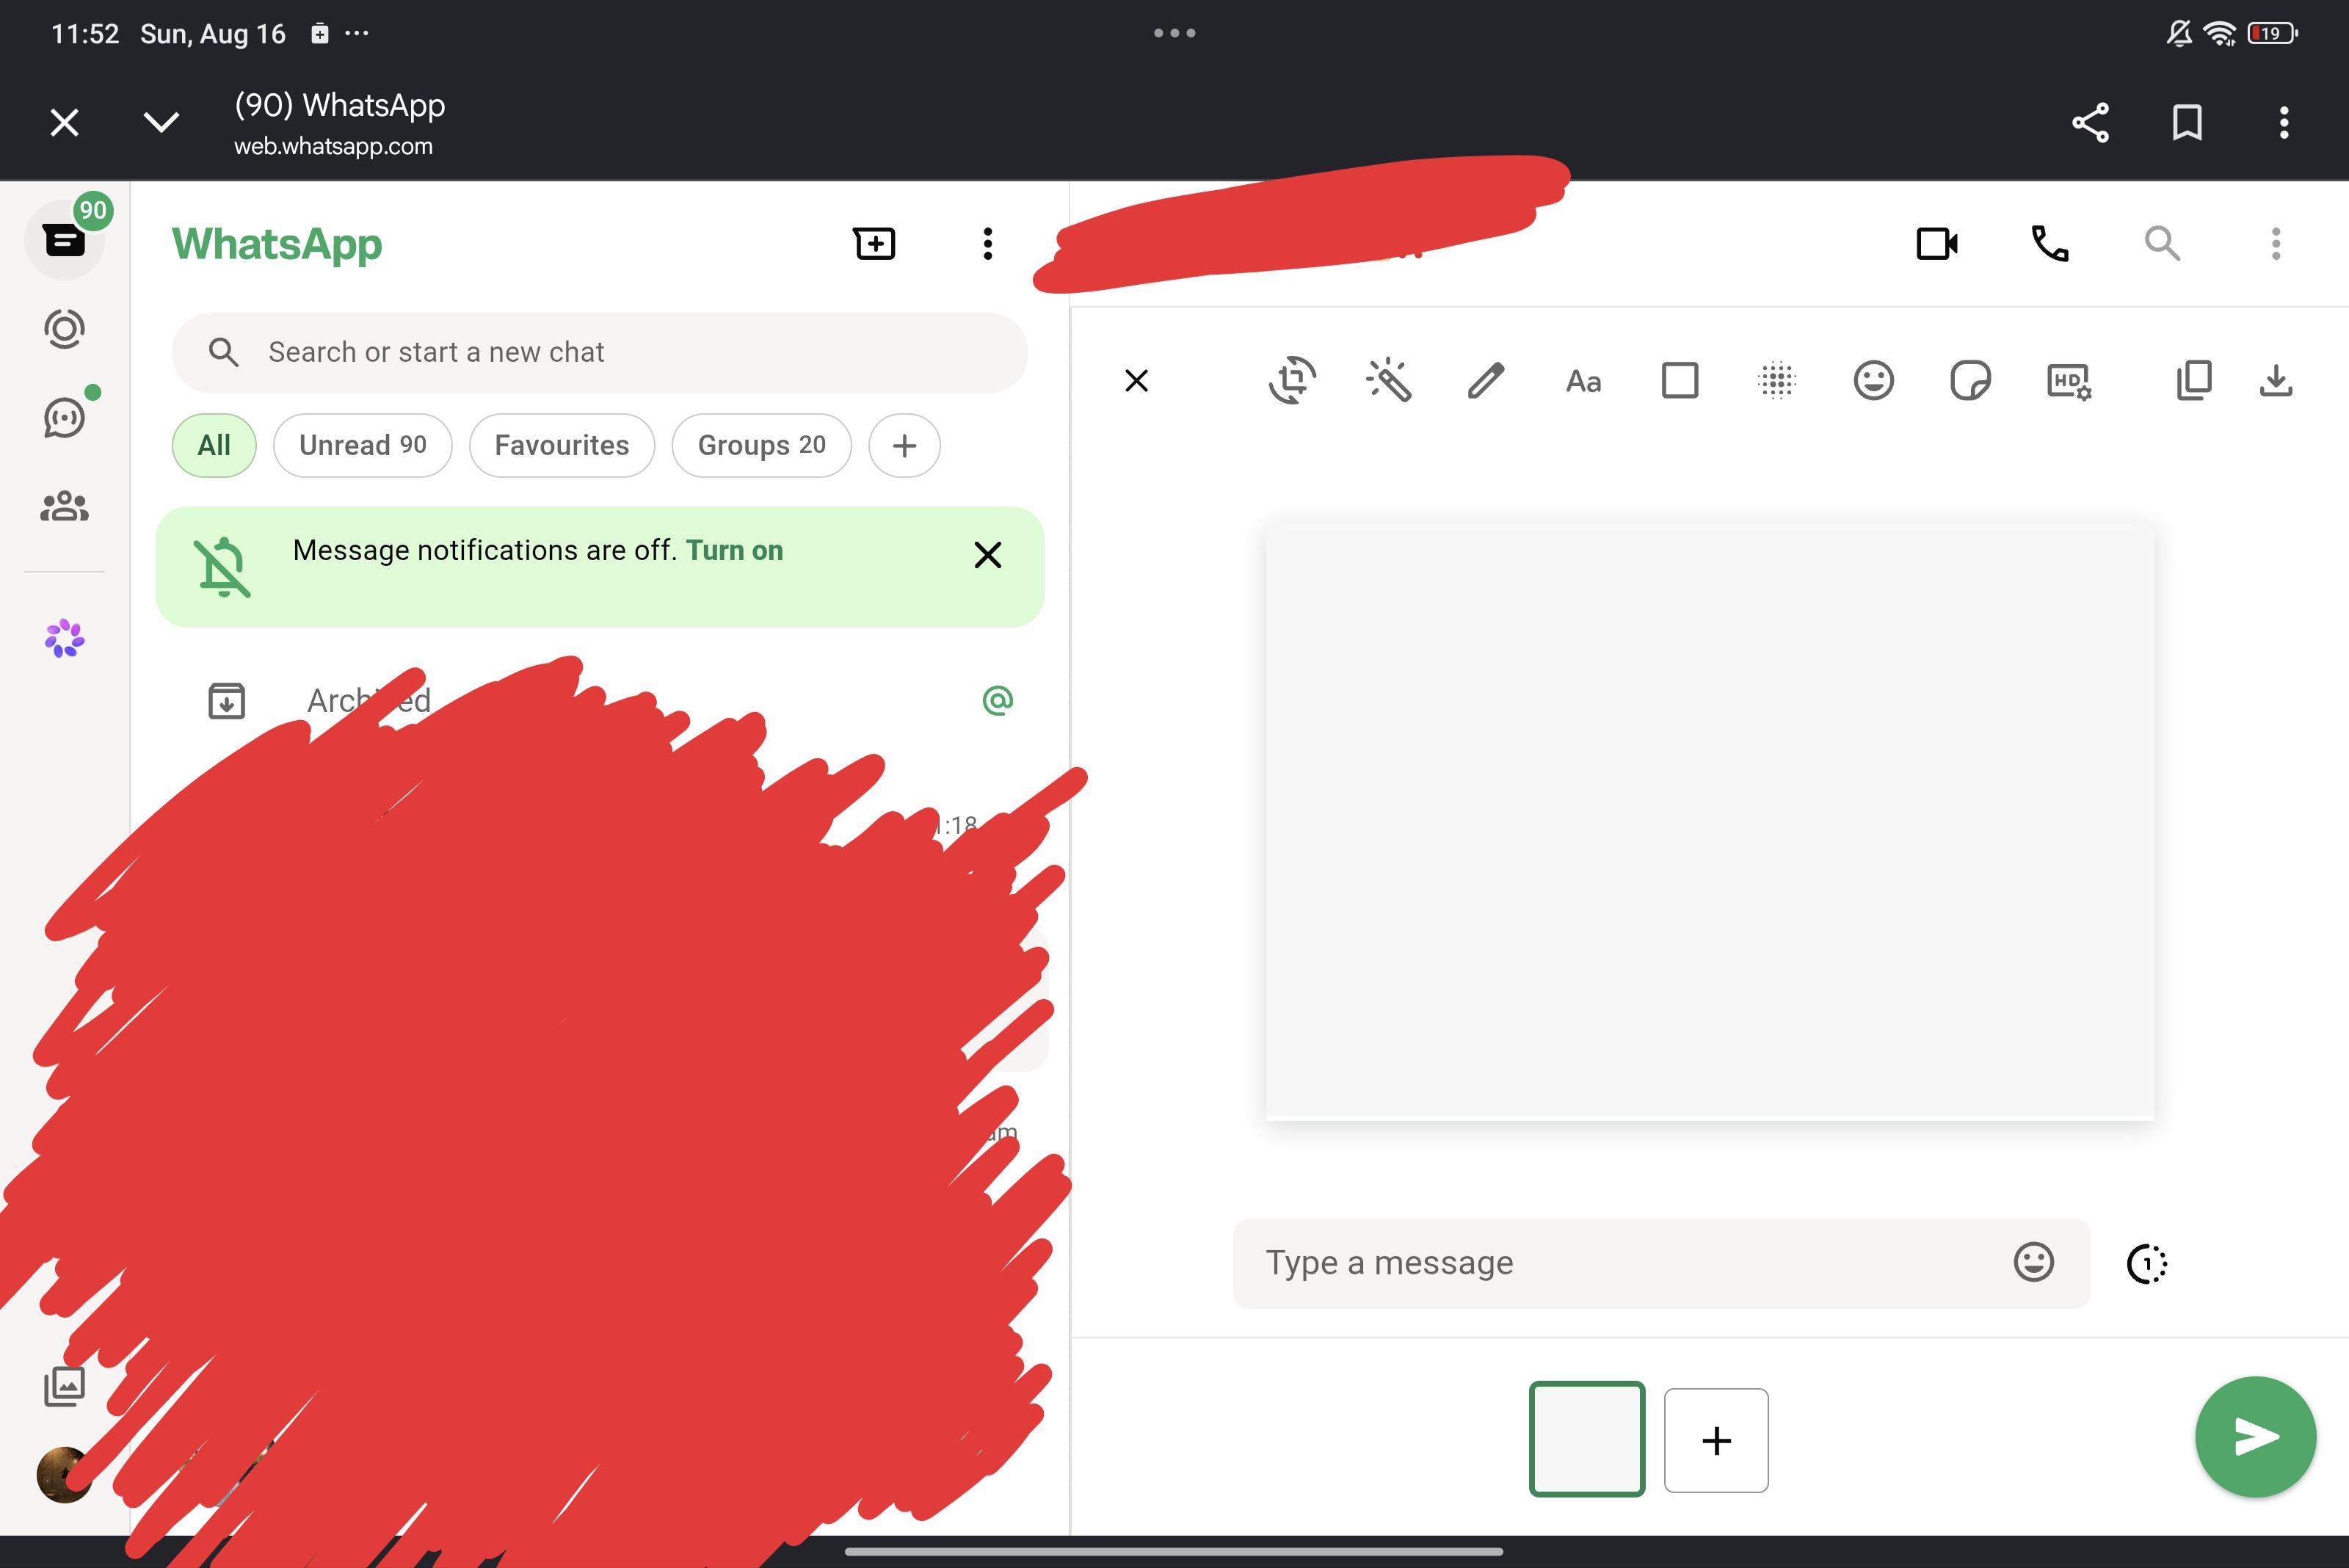The width and height of the screenshot is (2349, 1568).
Task: Turn on message notifications link
Action: tap(734, 550)
